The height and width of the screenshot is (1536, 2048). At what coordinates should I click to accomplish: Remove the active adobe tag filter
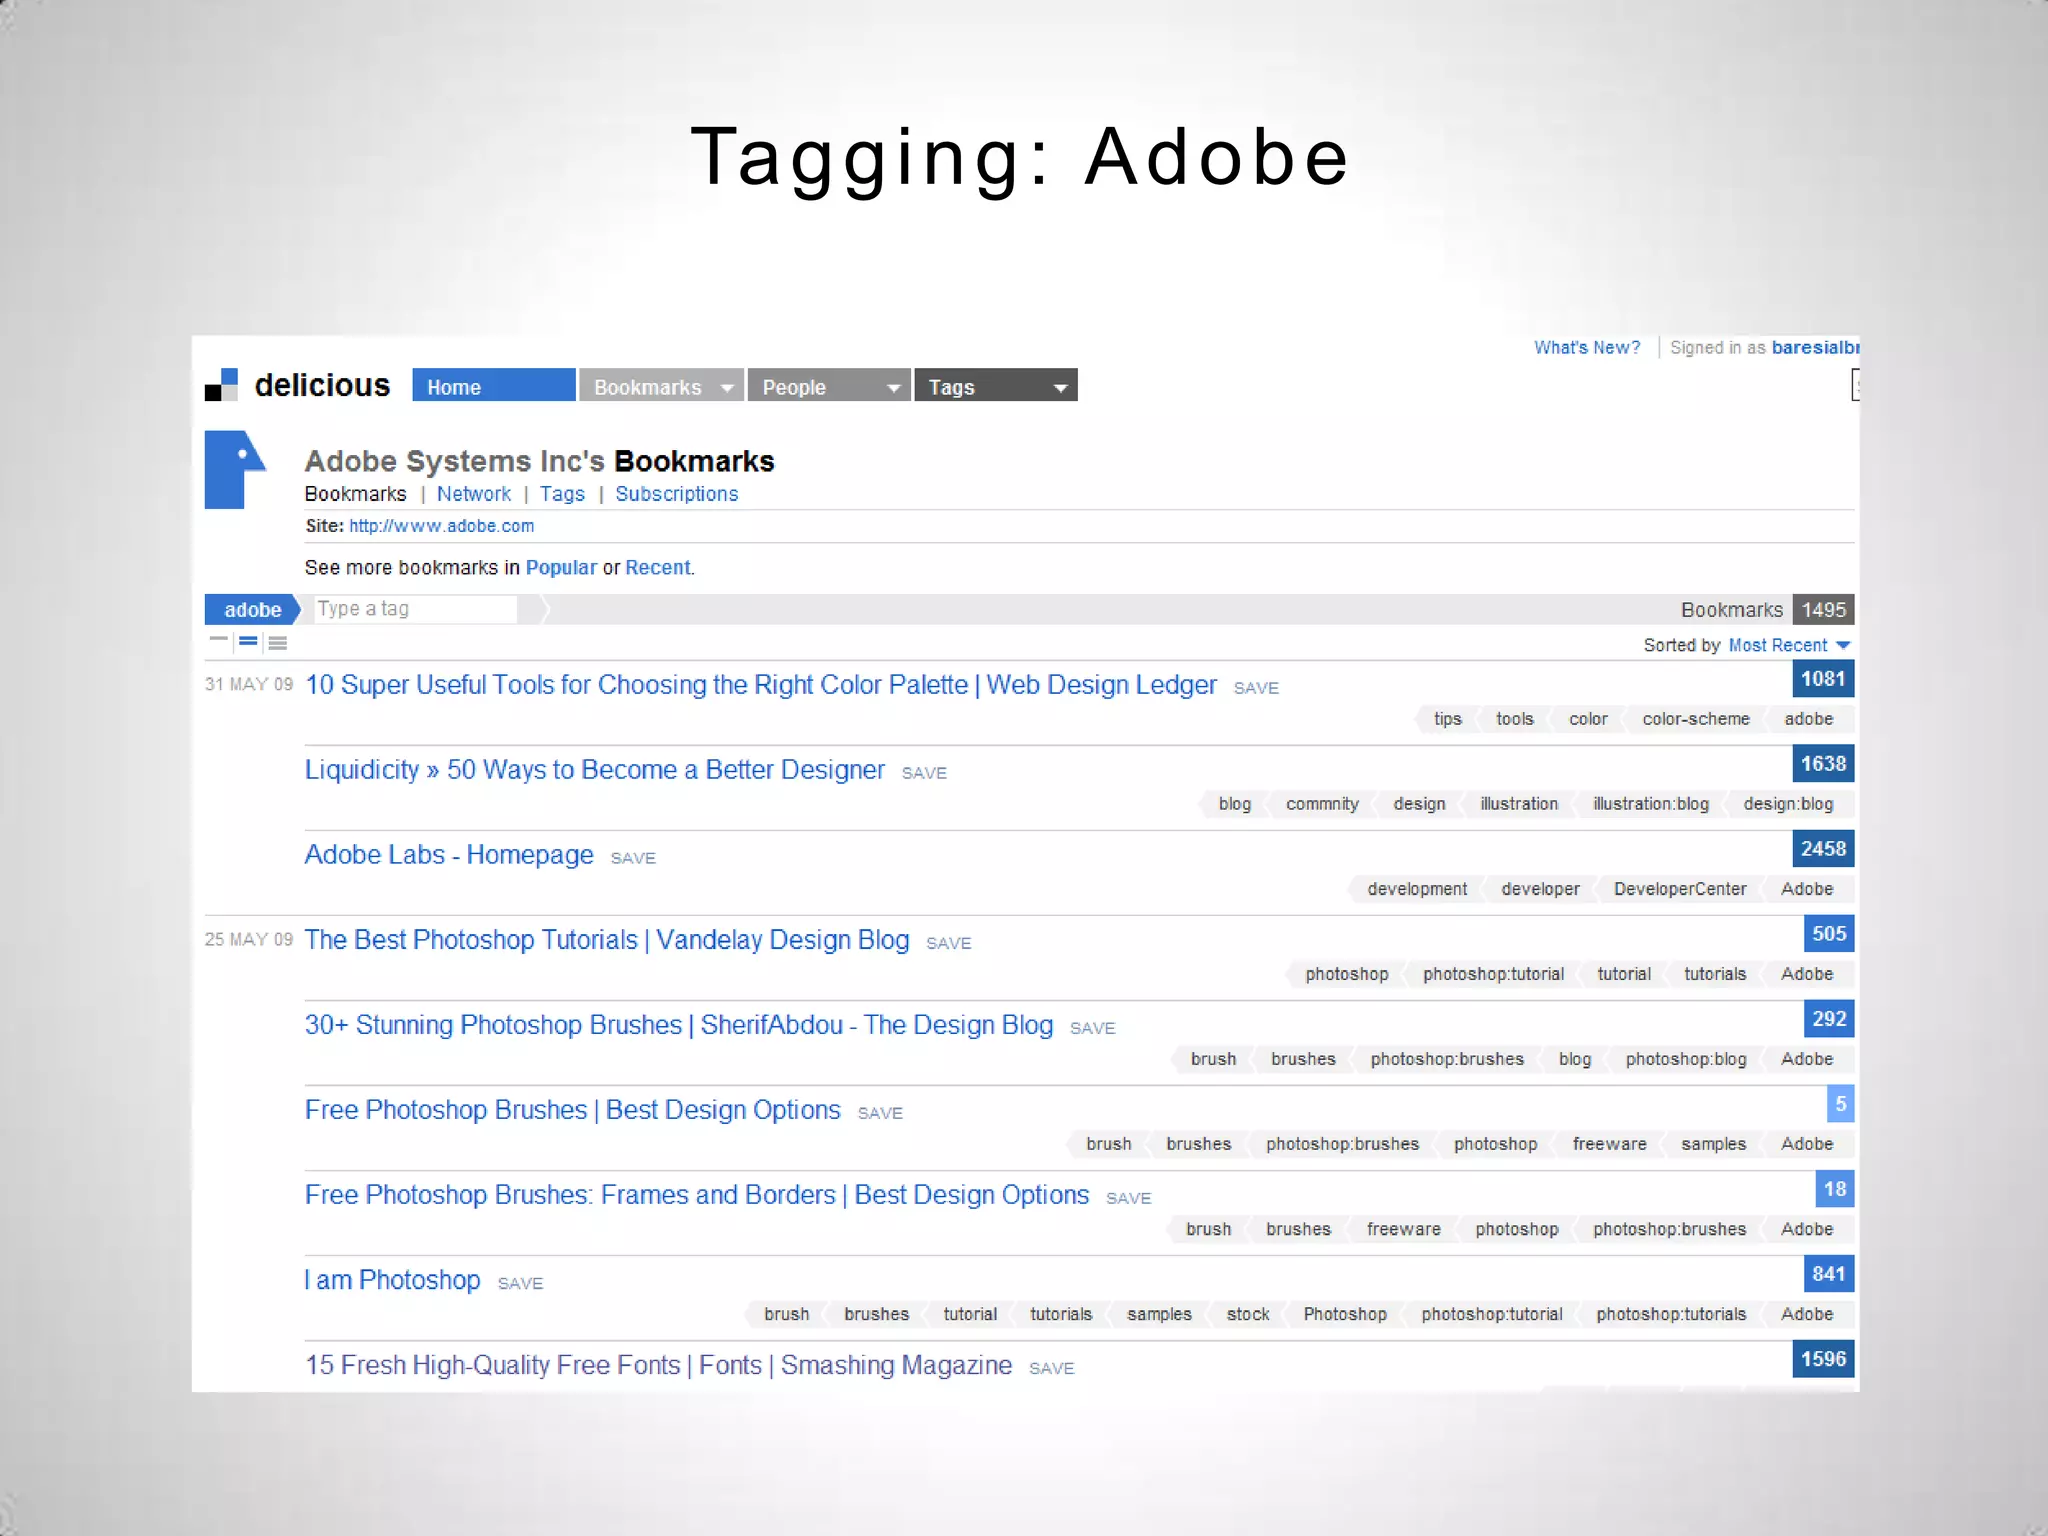coord(252,610)
